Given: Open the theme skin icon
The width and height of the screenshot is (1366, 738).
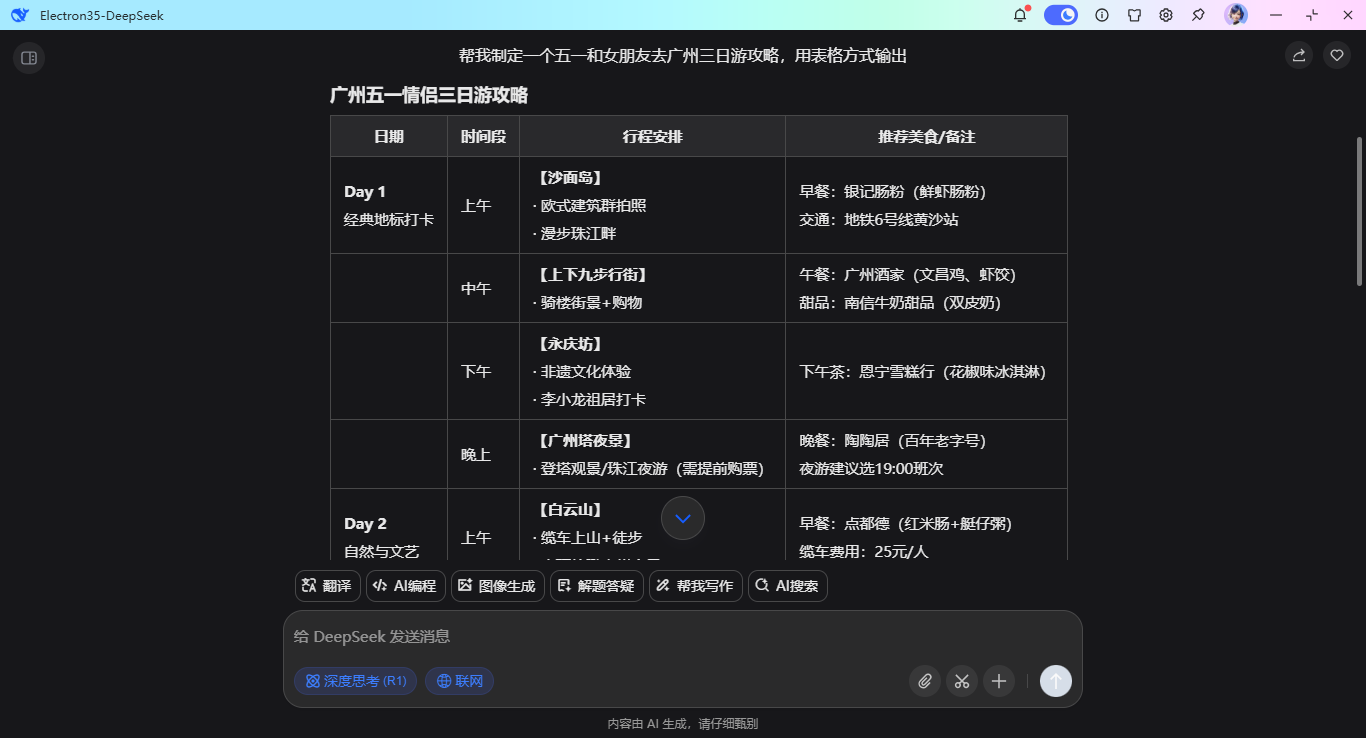Looking at the screenshot, I should point(1135,15).
